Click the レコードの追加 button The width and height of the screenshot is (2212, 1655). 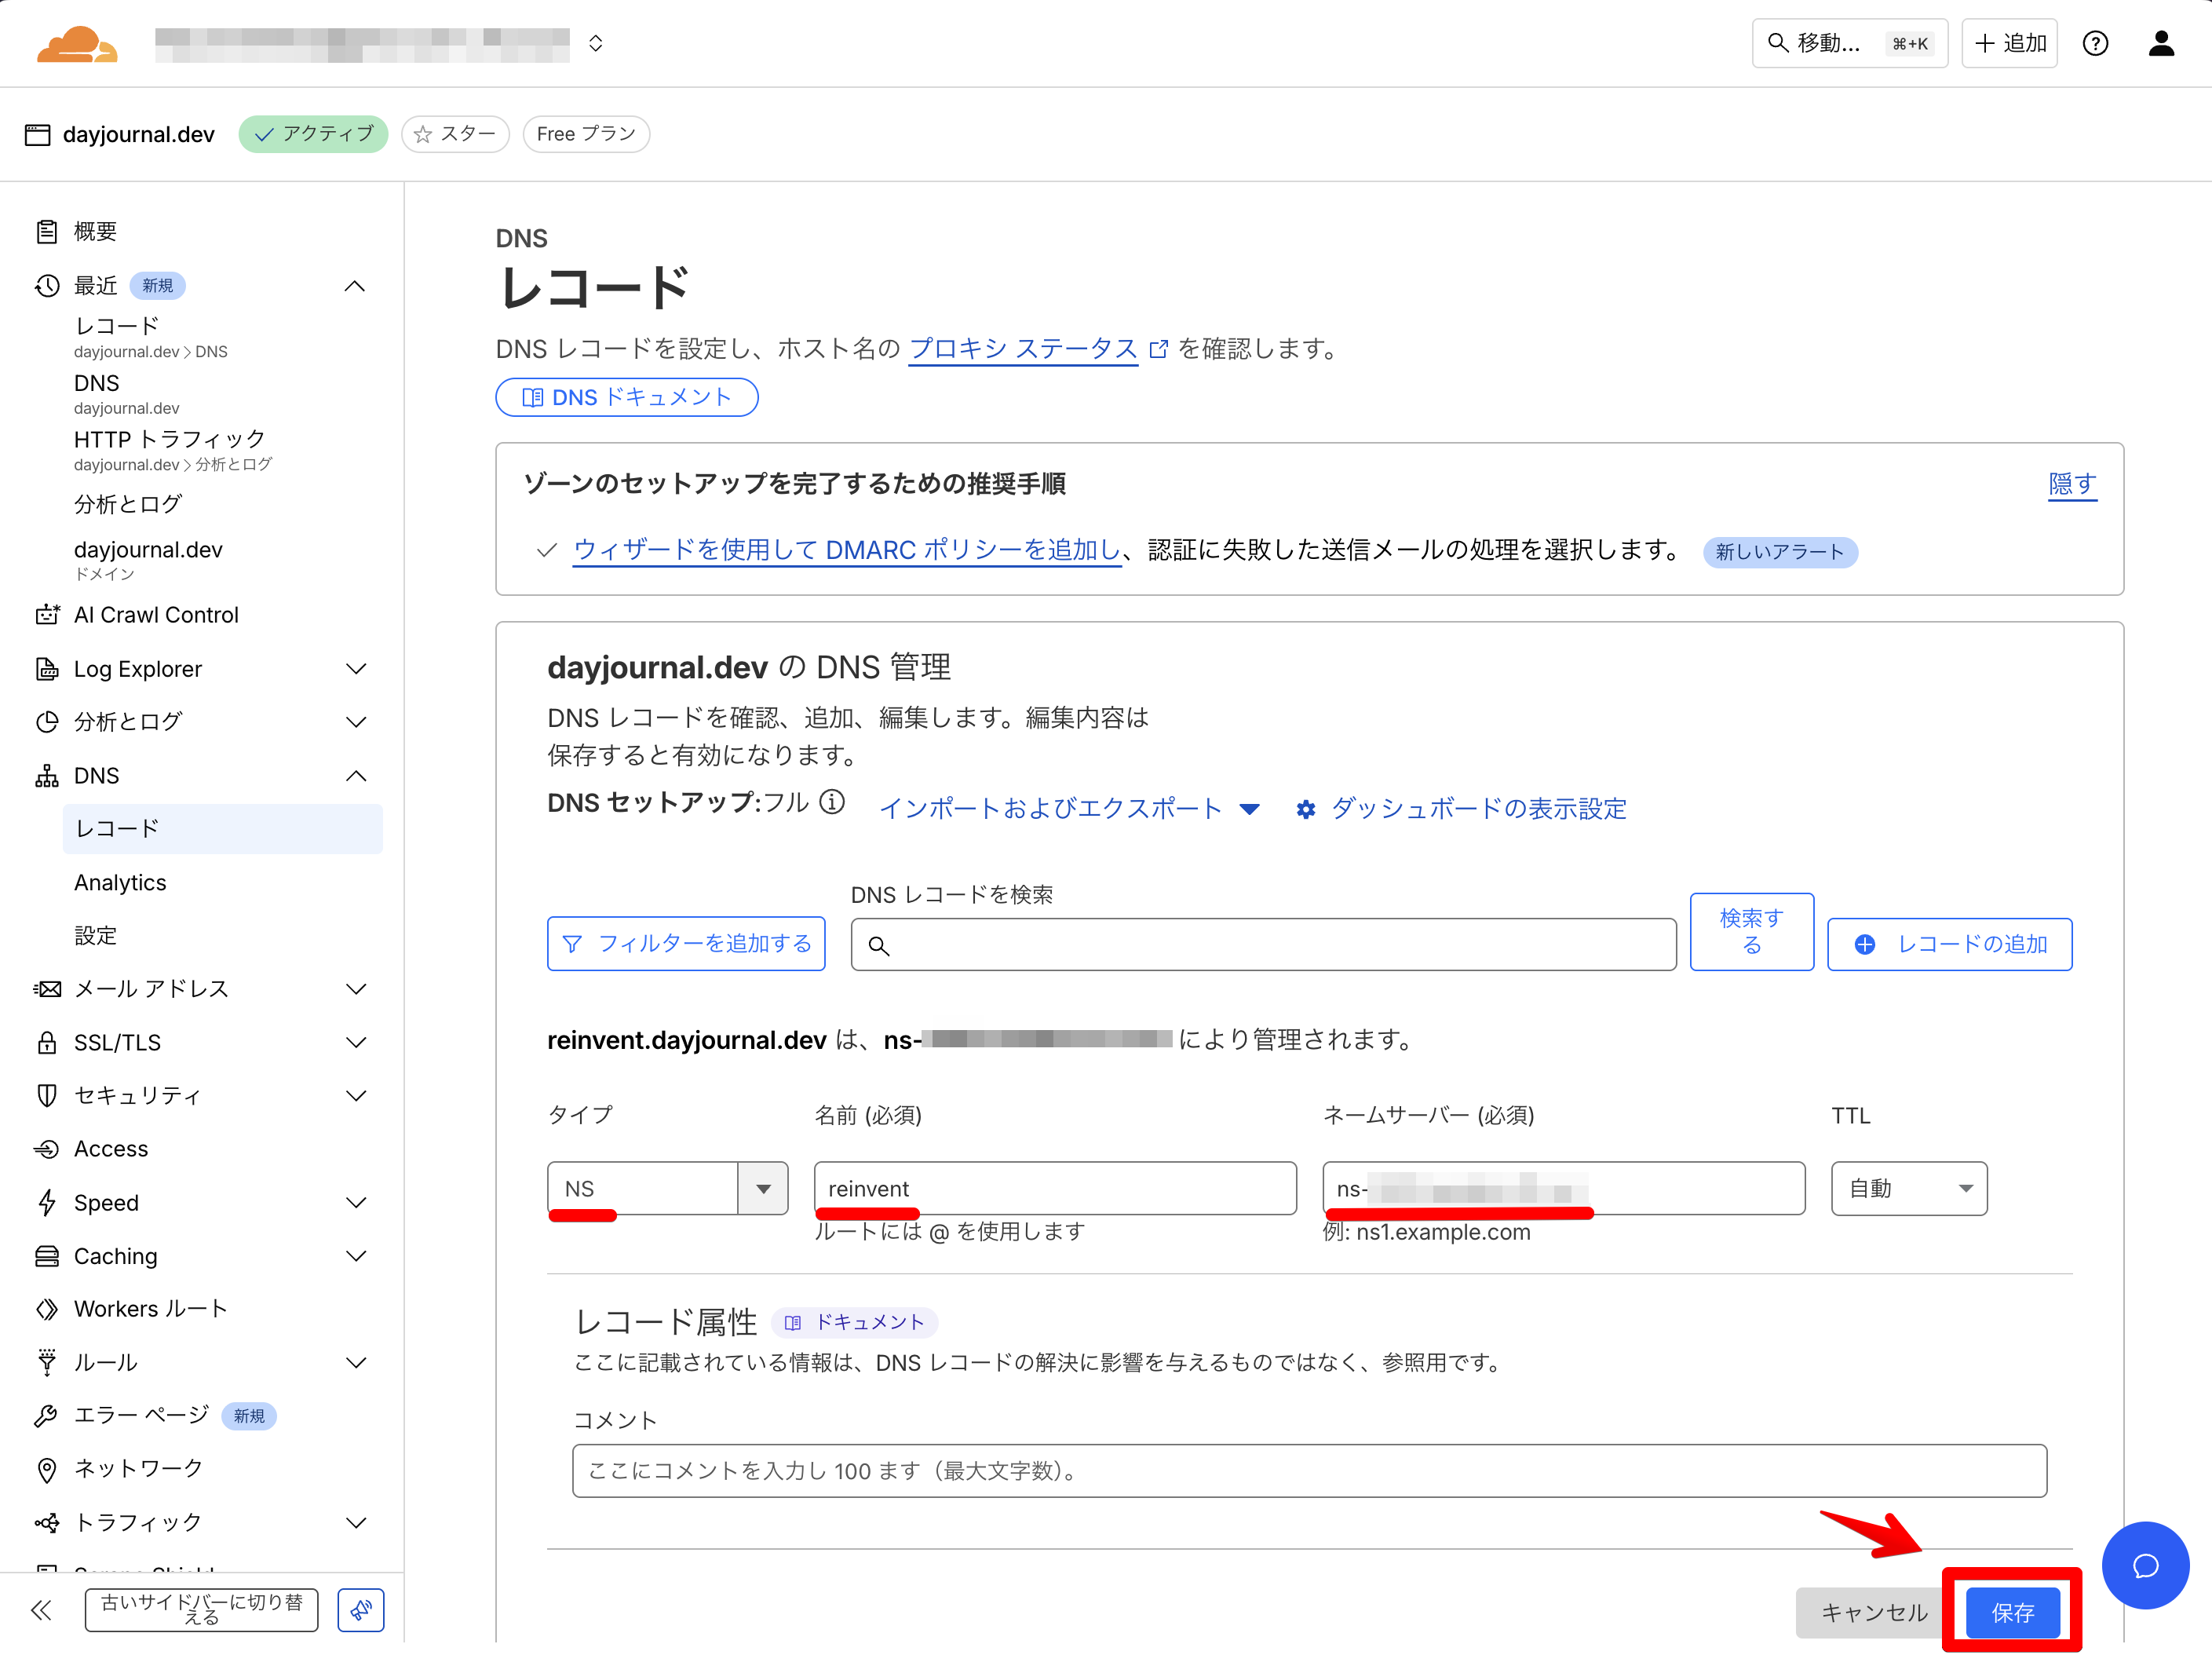1949,944
